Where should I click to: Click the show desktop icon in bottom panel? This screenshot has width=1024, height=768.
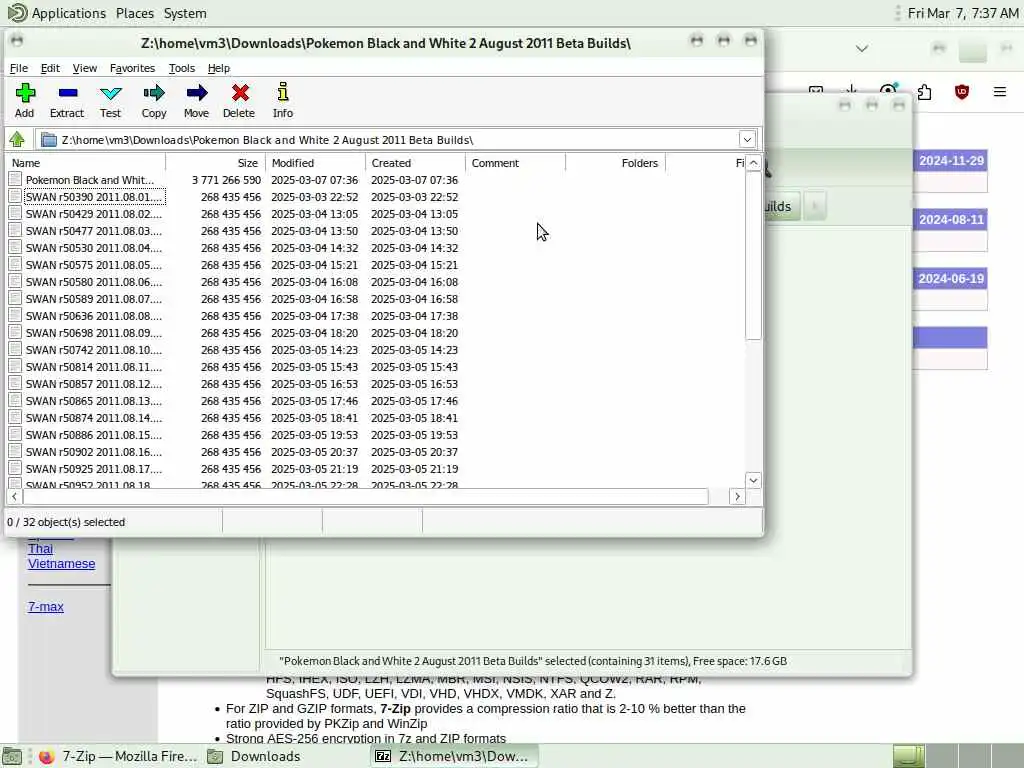pyautogui.click(x=12, y=756)
